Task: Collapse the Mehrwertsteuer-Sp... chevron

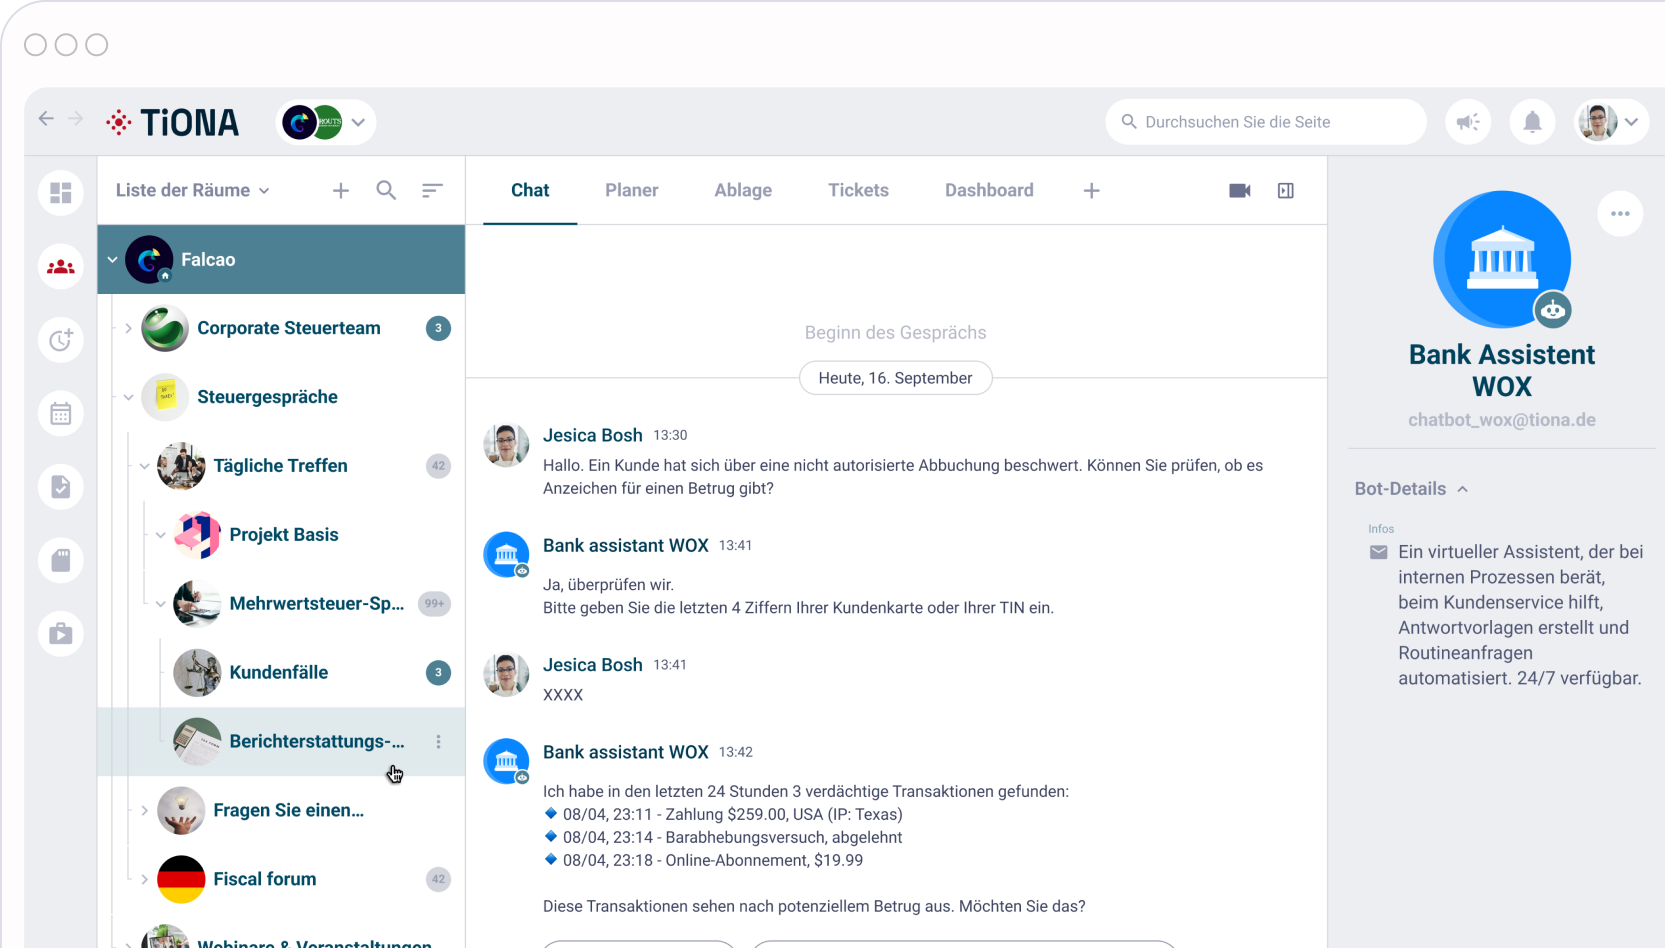Action: 160,604
